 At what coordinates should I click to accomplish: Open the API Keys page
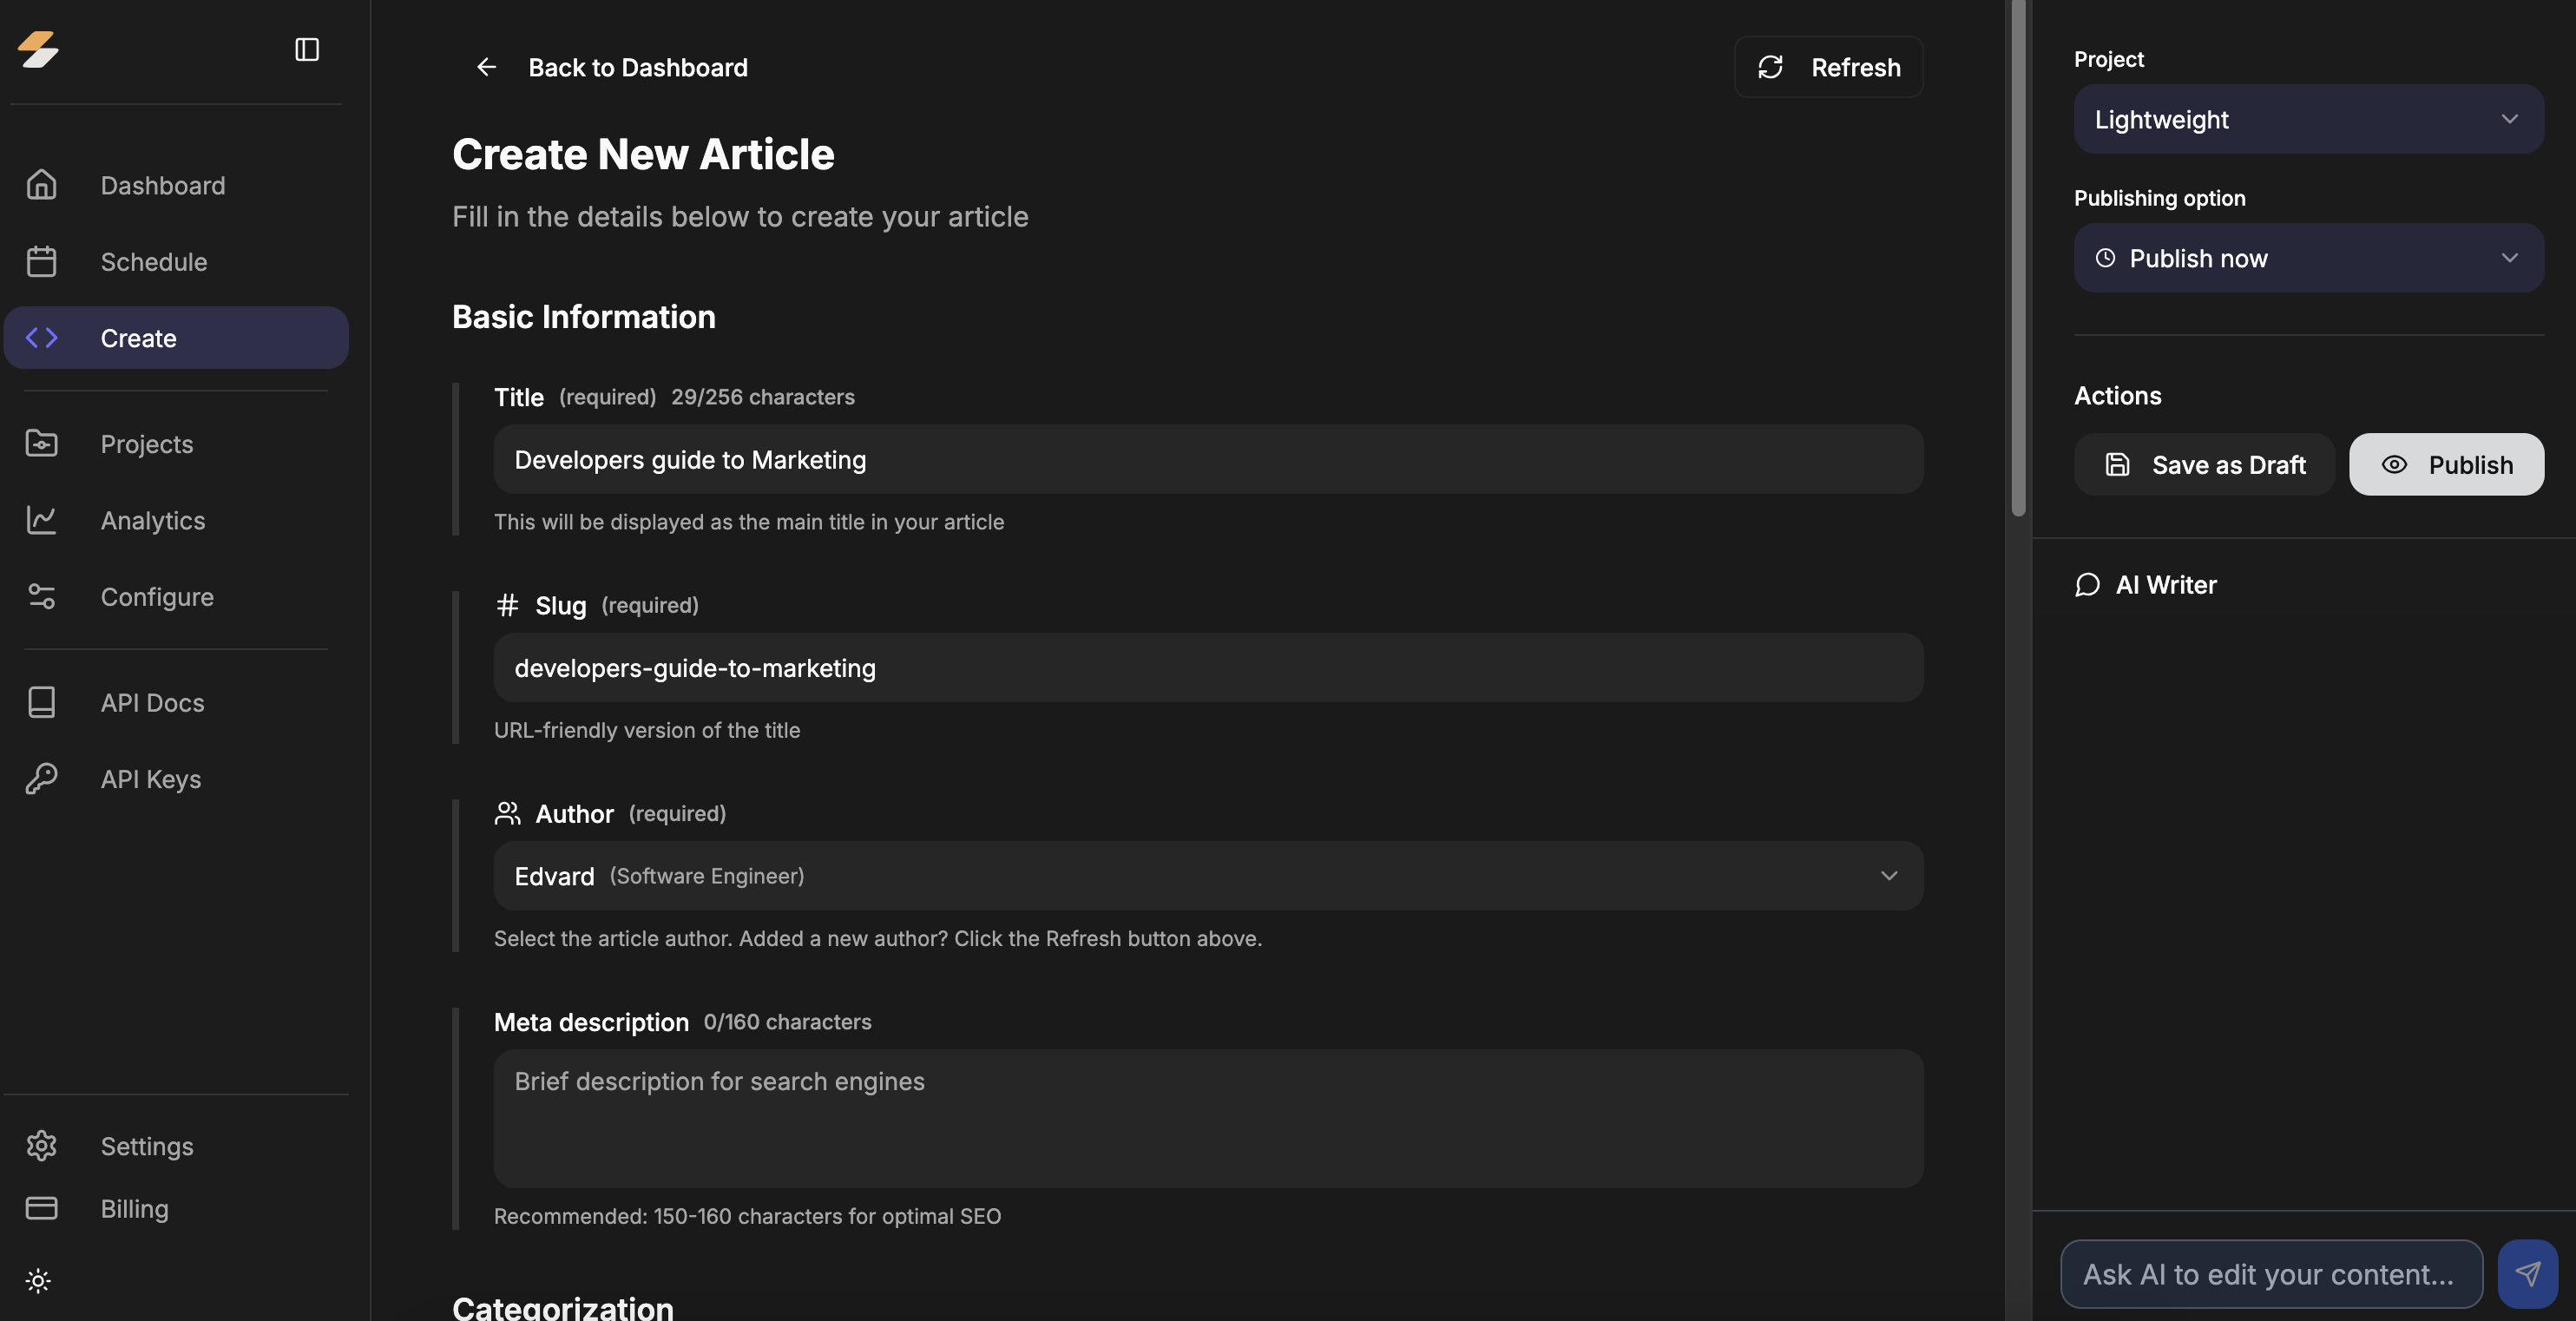(x=150, y=779)
